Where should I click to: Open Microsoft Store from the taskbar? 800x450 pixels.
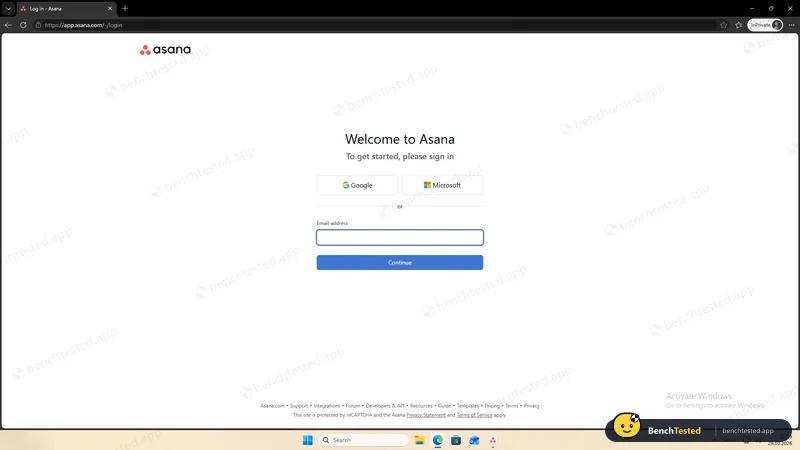456,440
